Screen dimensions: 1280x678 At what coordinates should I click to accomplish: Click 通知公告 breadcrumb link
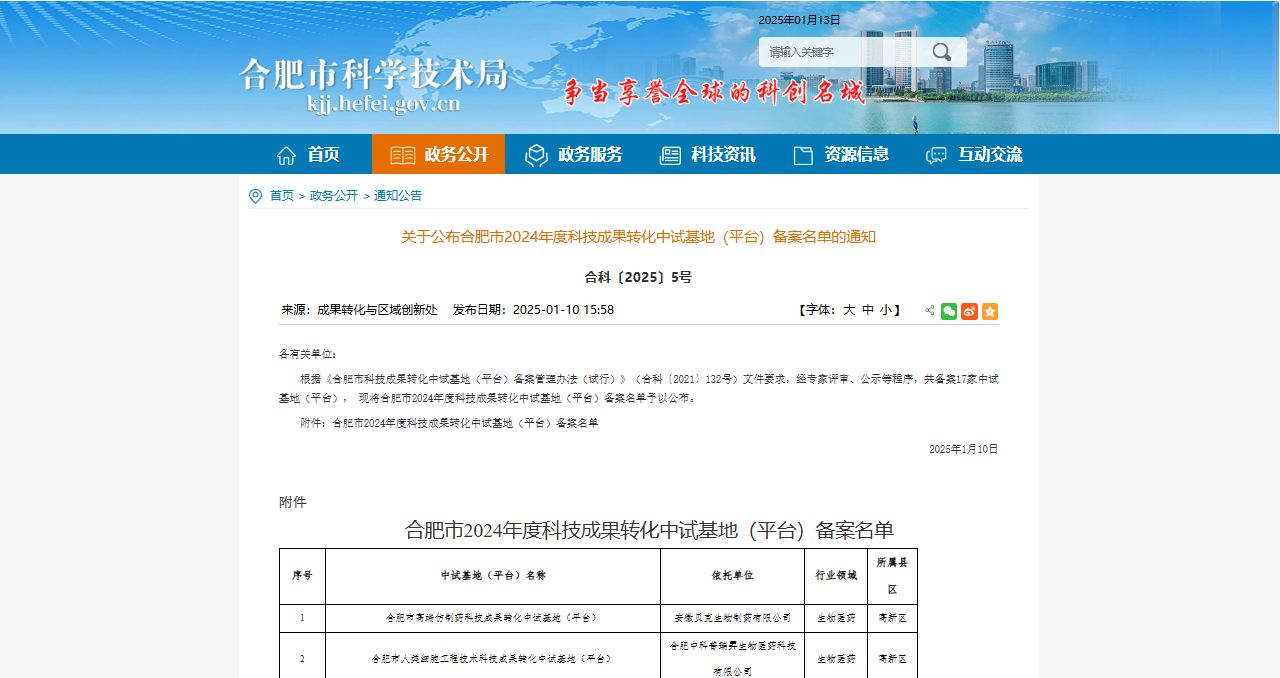pyautogui.click(x=398, y=196)
